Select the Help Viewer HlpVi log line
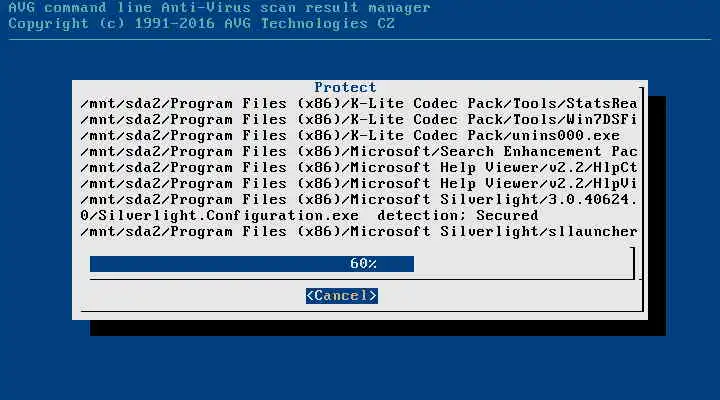The height and width of the screenshot is (400, 720). 359,184
